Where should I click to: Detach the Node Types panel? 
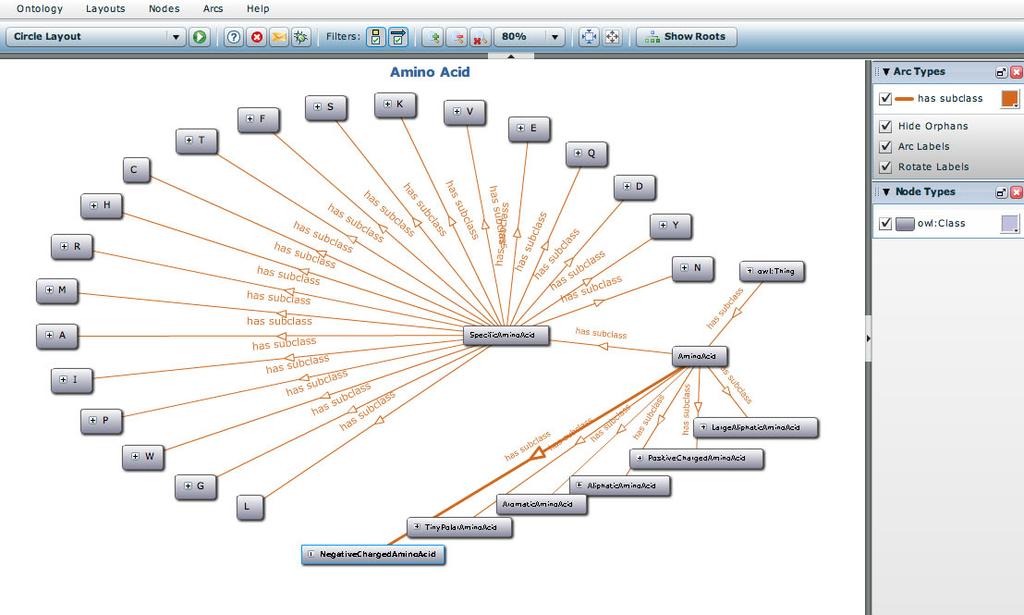point(1001,193)
